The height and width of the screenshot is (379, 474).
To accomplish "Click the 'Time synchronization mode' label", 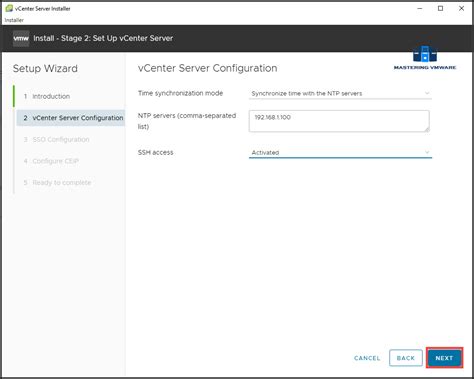I will 180,93.
